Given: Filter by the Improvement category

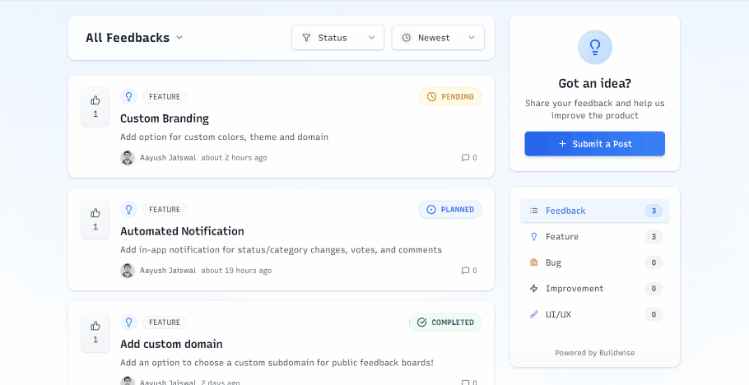Looking at the screenshot, I should pyautogui.click(x=595, y=289).
